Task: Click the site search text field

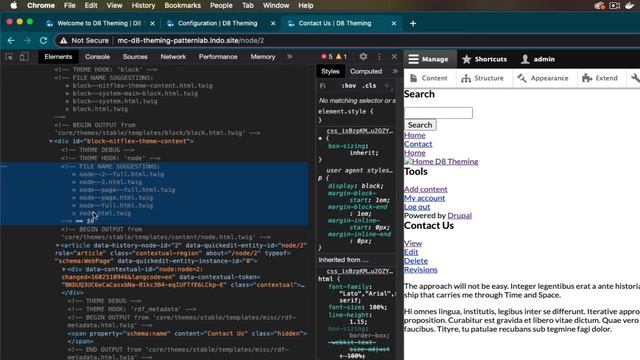Action: pyautogui.click(x=438, y=113)
